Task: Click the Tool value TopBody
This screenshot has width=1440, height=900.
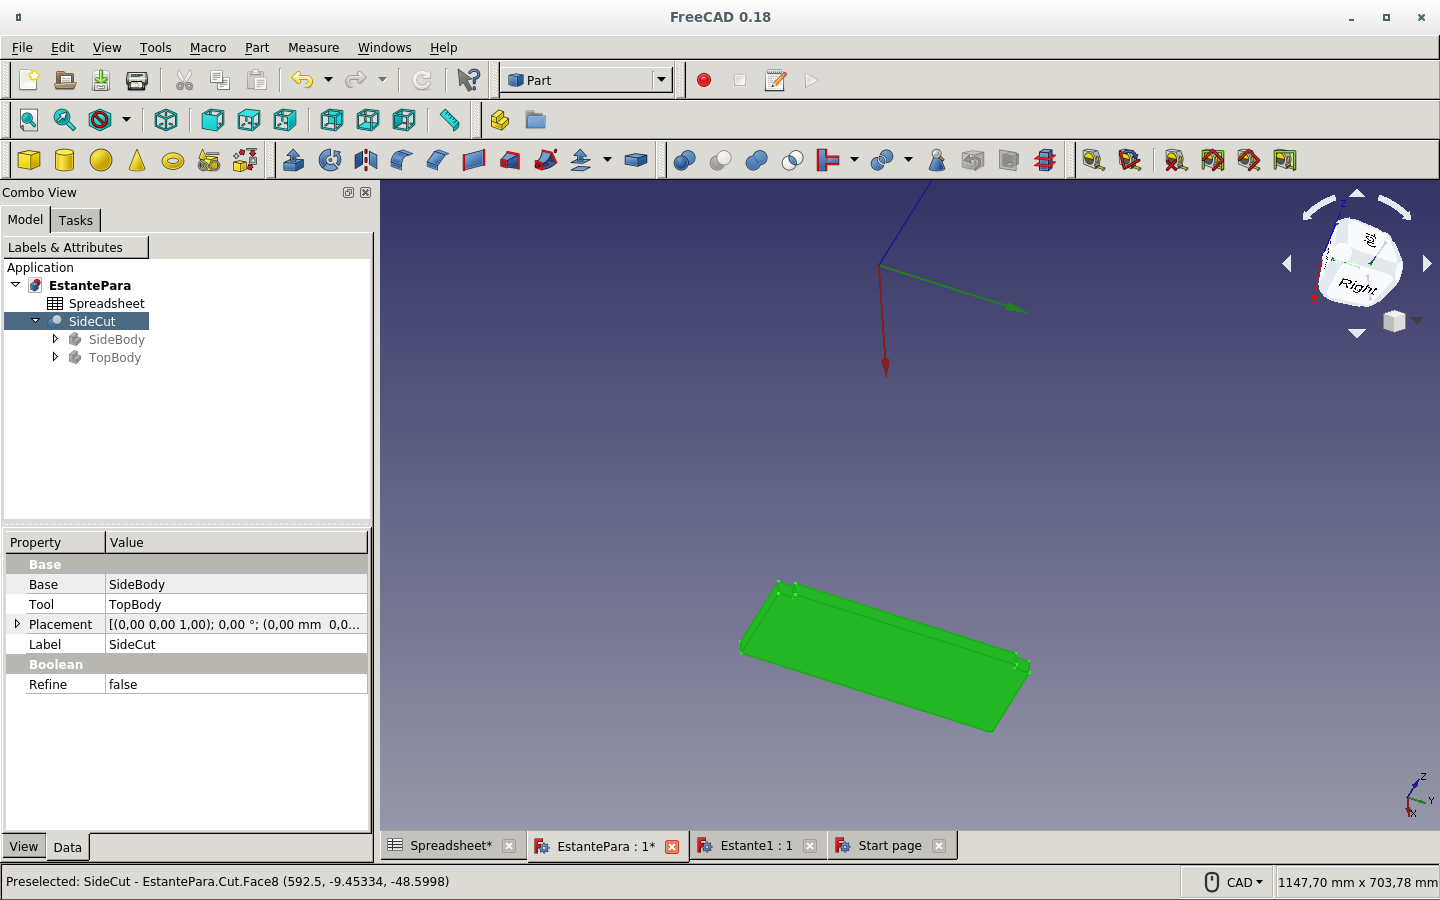Action: [x=236, y=604]
